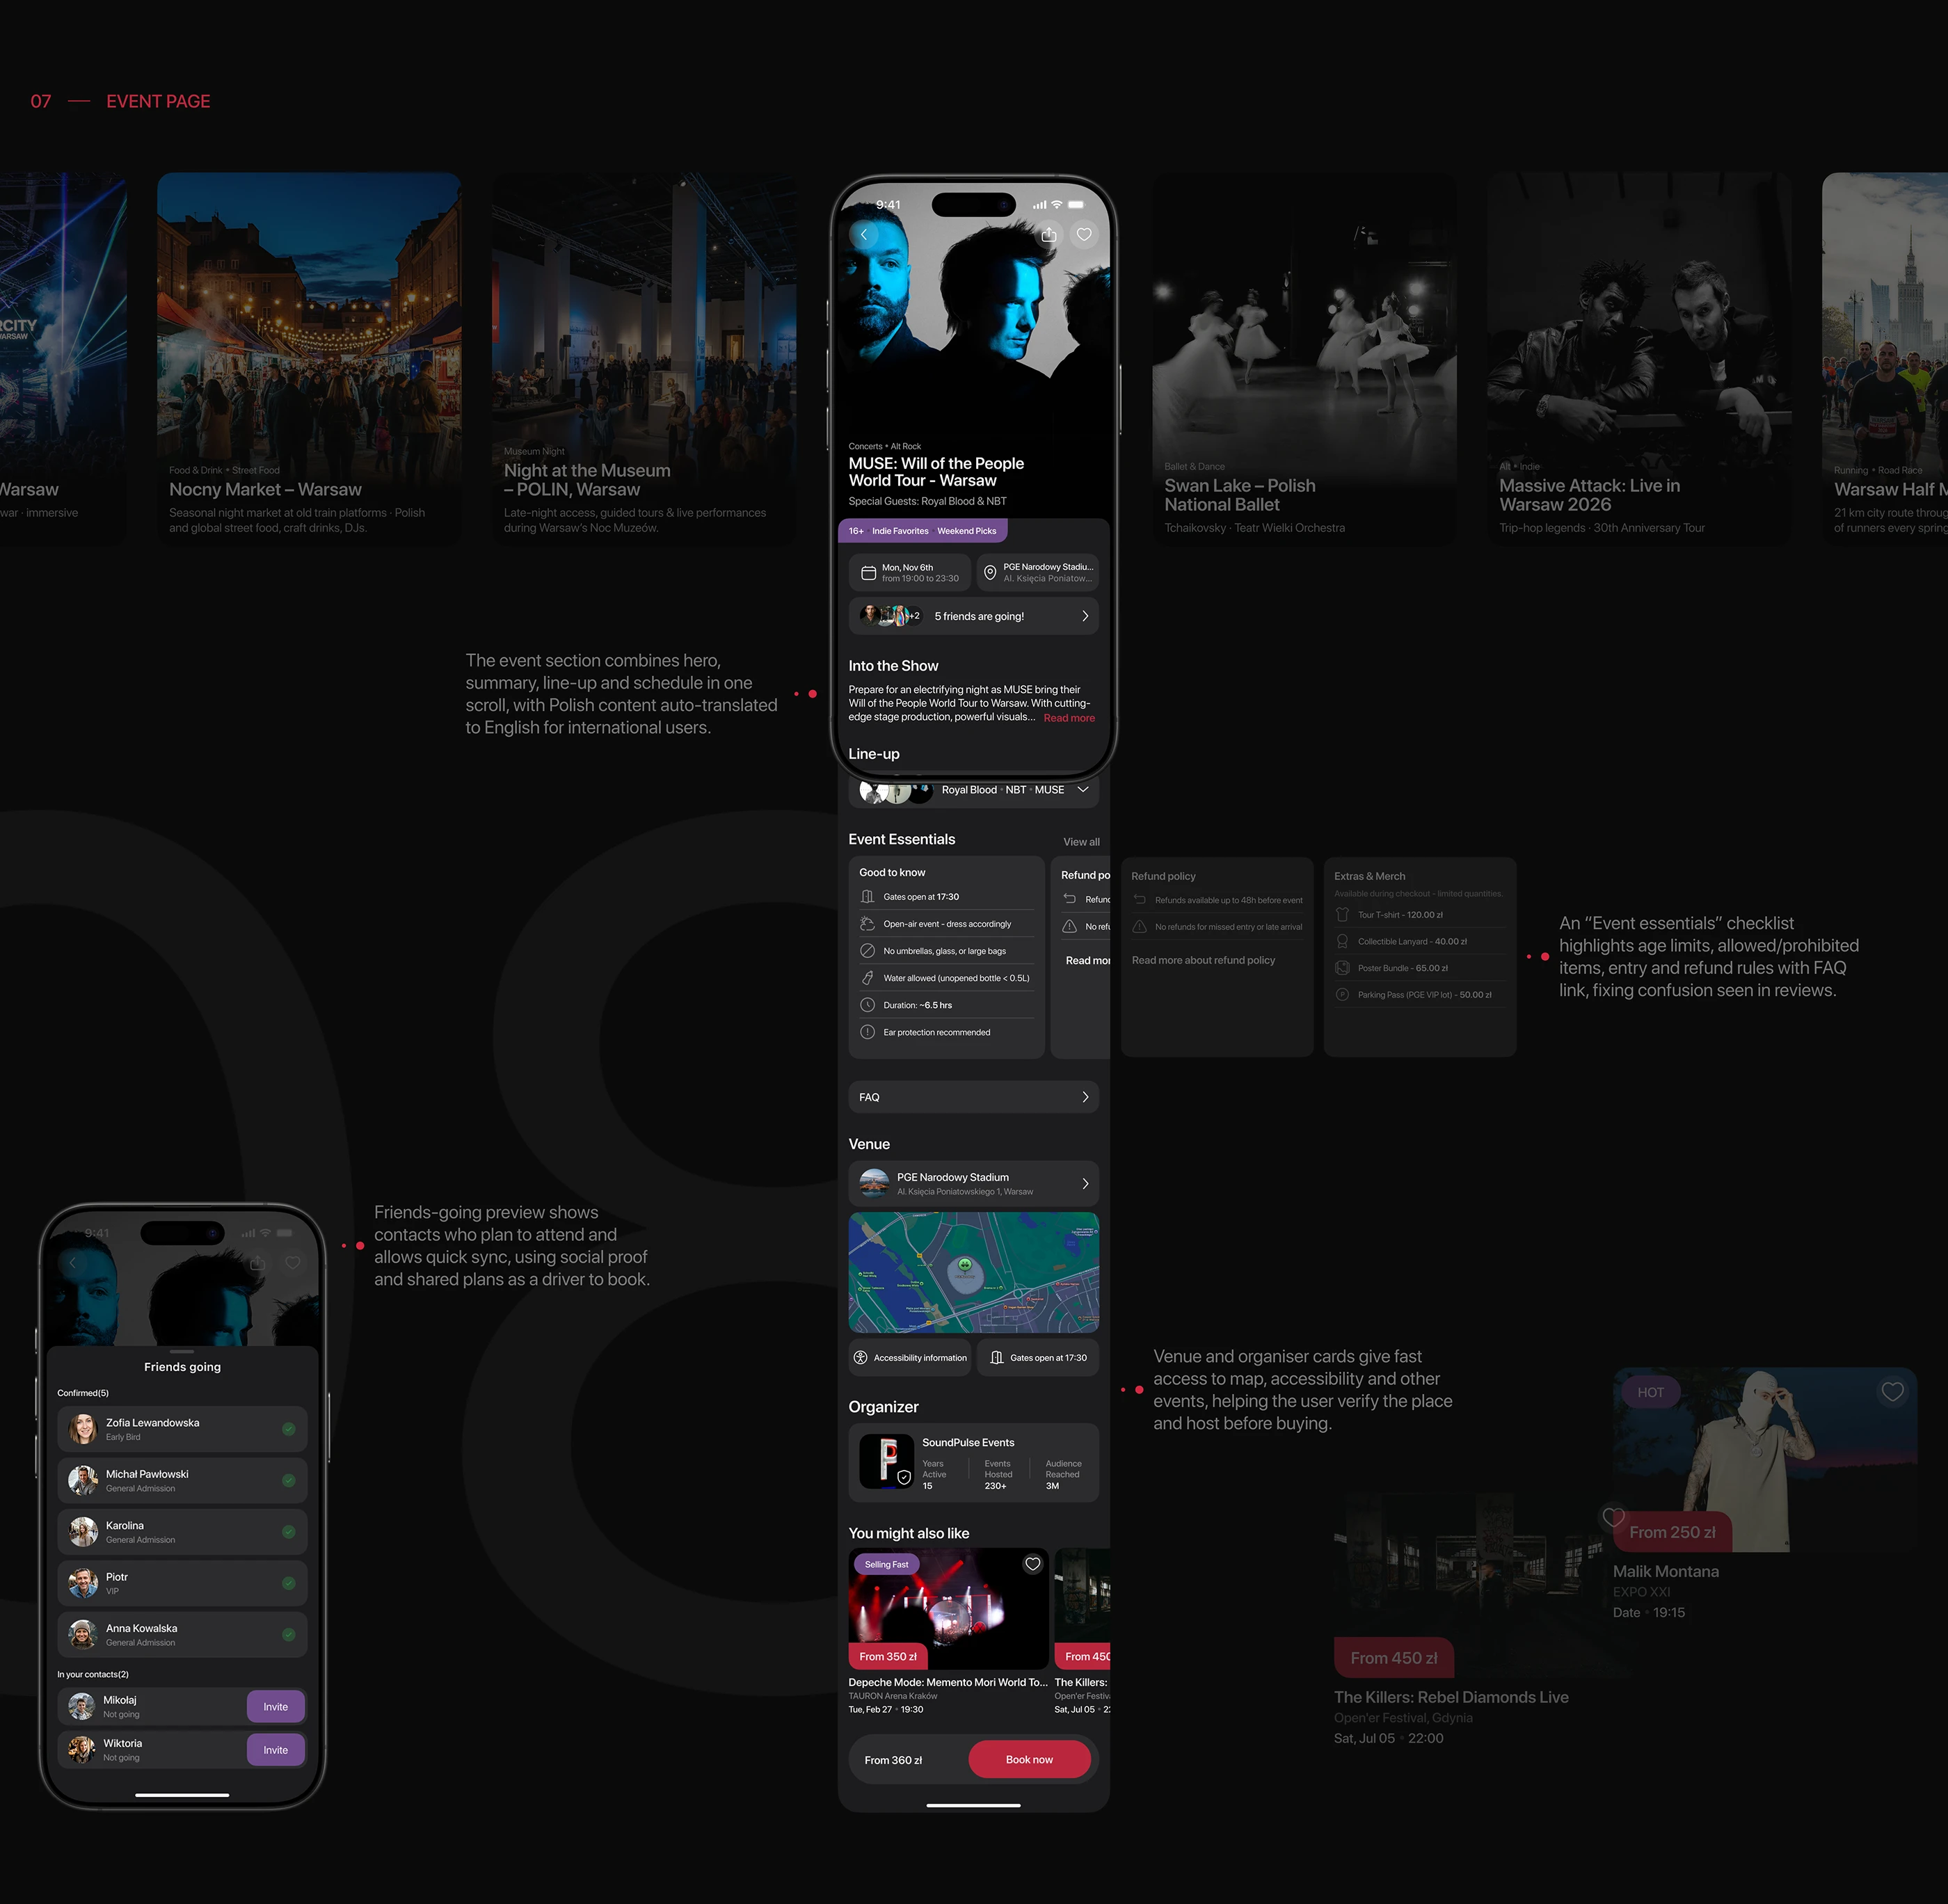The width and height of the screenshot is (1948, 1904).
Task: Select the Weekend Picks tag
Action: pos(966,531)
